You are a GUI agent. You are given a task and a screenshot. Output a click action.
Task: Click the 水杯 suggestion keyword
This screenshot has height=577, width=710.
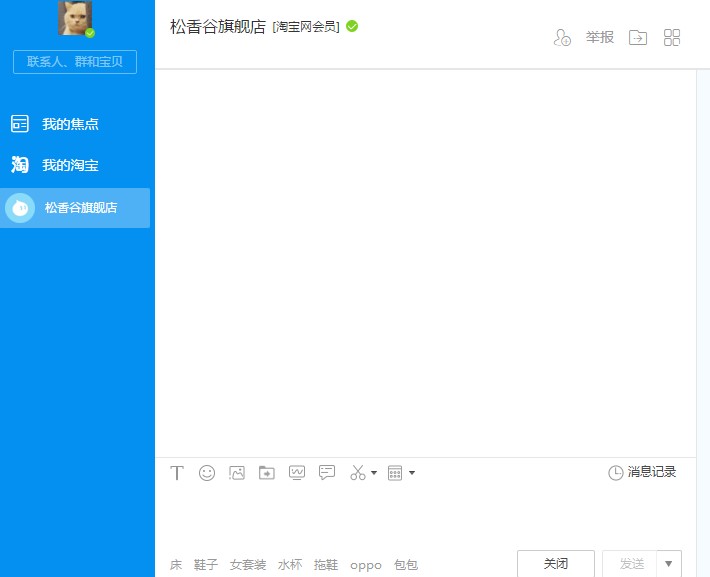(x=290, y=565)
